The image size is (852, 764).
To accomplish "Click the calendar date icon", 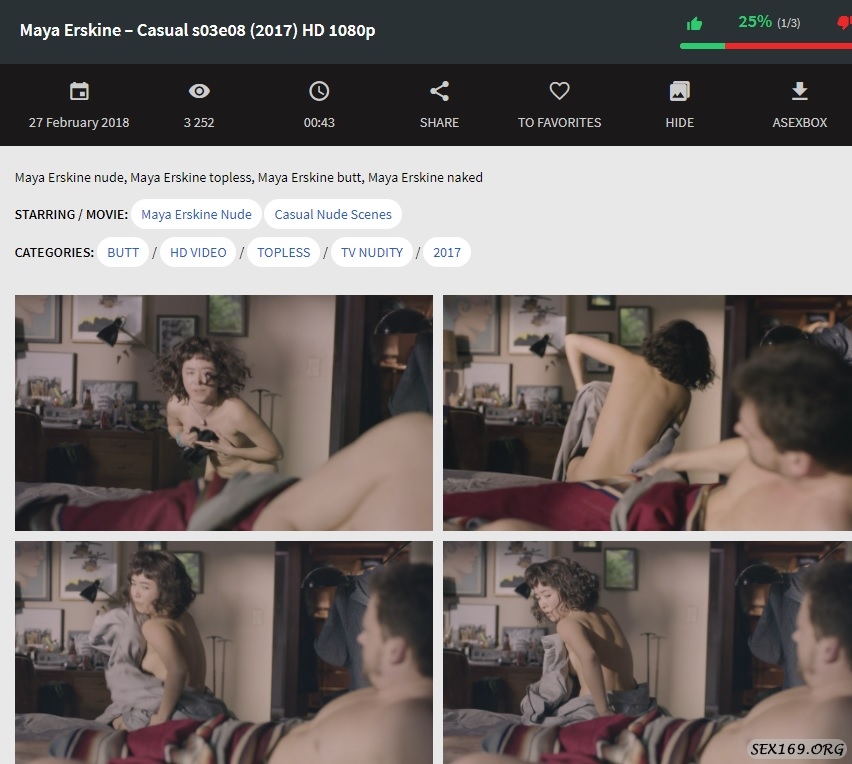I will (79, 92).
